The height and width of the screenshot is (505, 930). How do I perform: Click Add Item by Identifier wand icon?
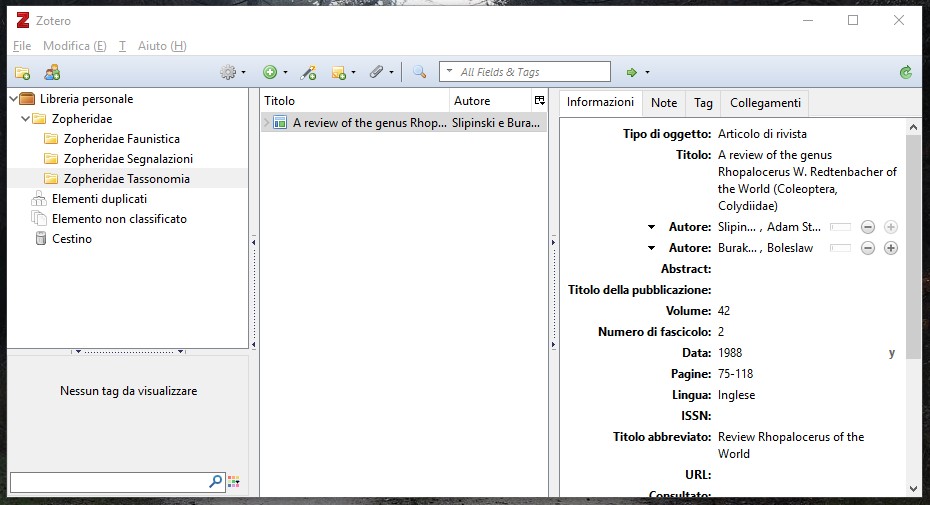click(309, 72)
